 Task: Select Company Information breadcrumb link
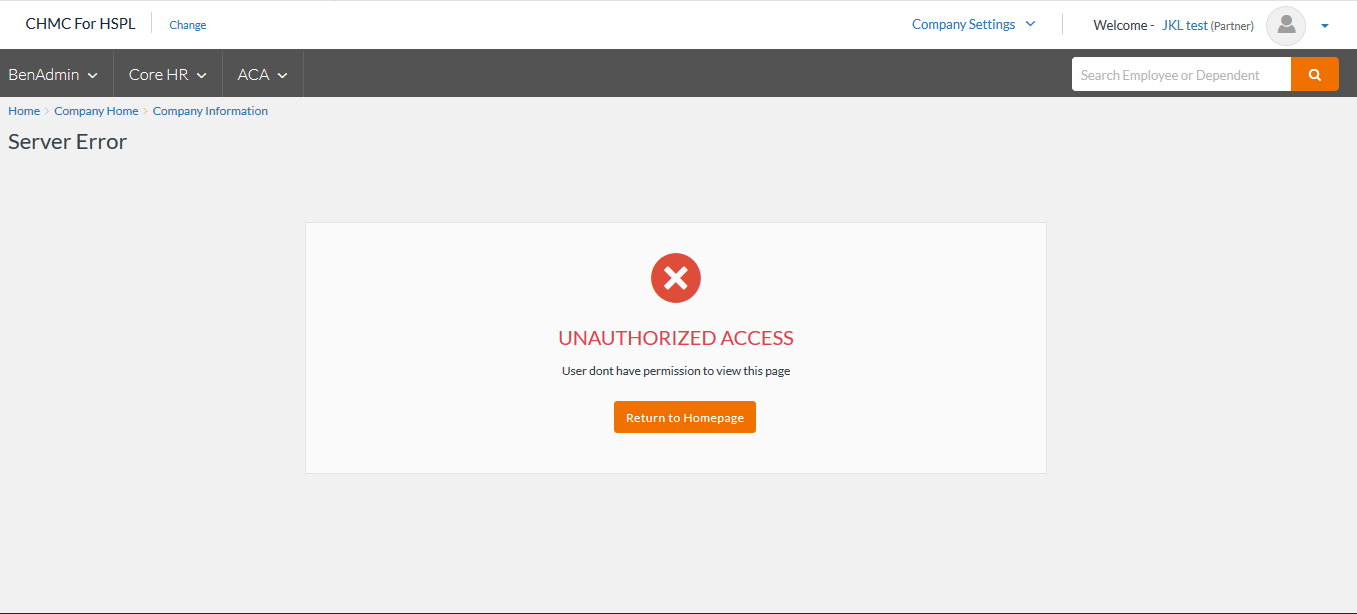210,111
